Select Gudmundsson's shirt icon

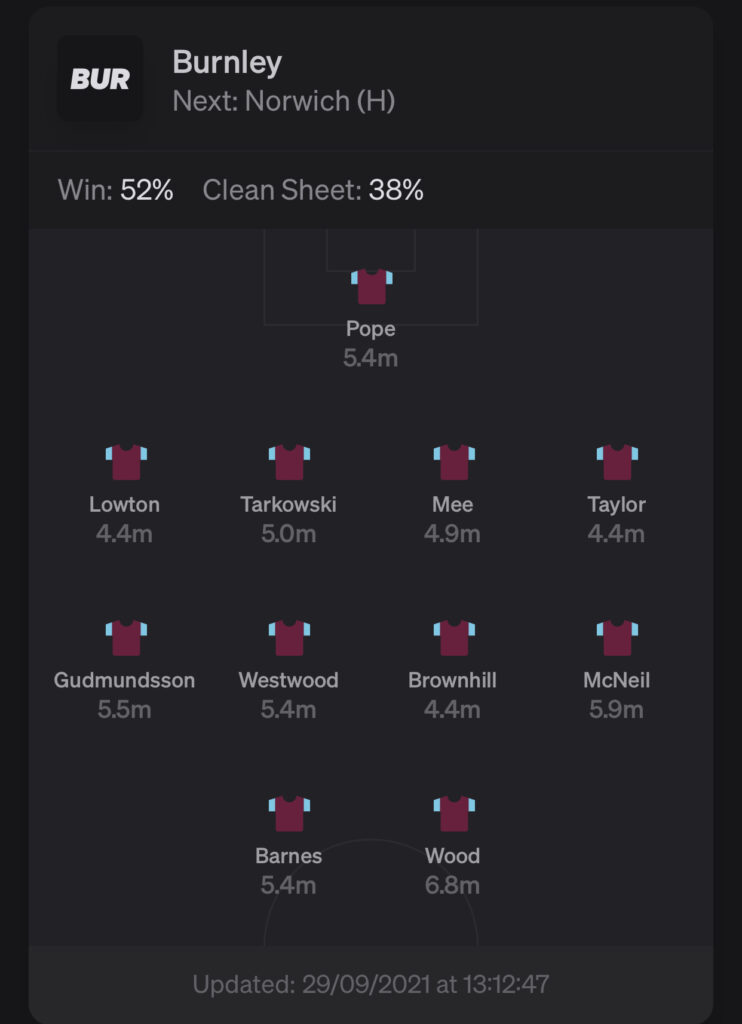(x=126, y=638)
